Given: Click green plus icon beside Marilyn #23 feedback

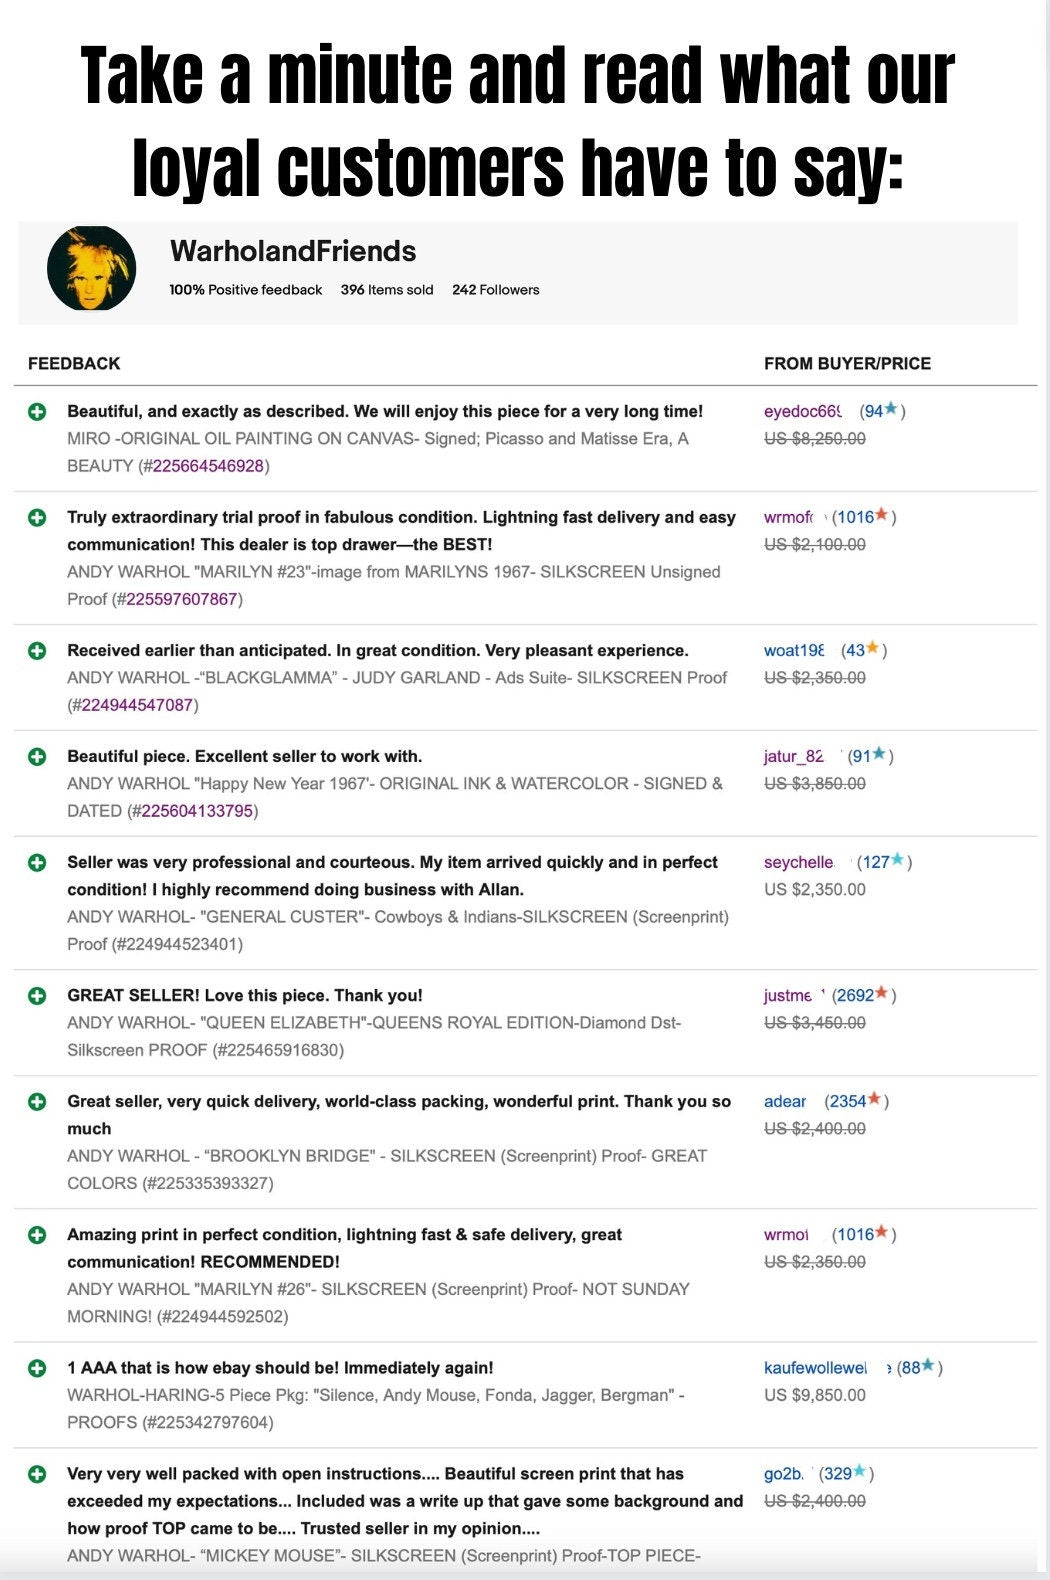Looking at the screenshot, I should (x=37, y=517).
